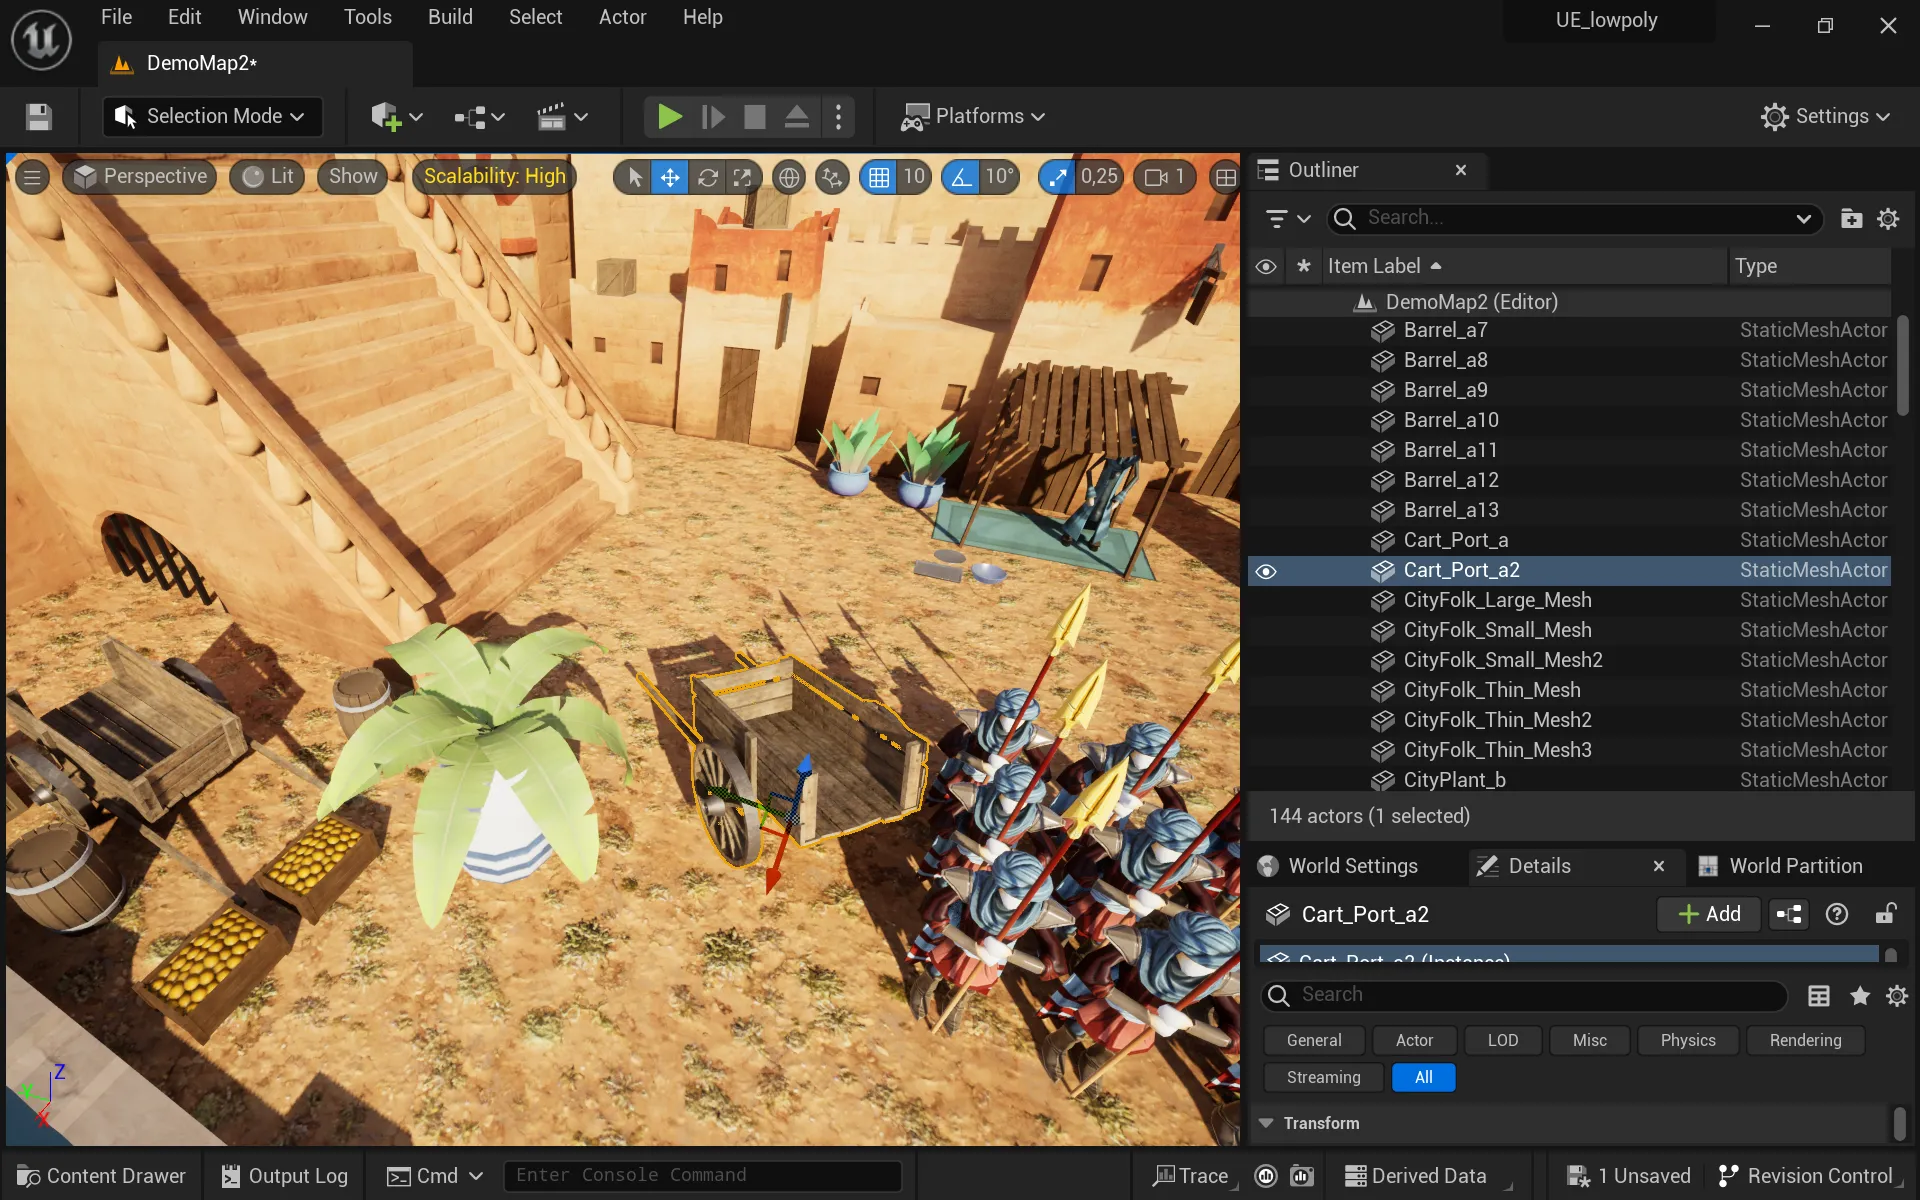The image size is (1920, 1200).
Task: Hide Cart_Port_a2 with its eye icon
Action: pos(1266,571)
